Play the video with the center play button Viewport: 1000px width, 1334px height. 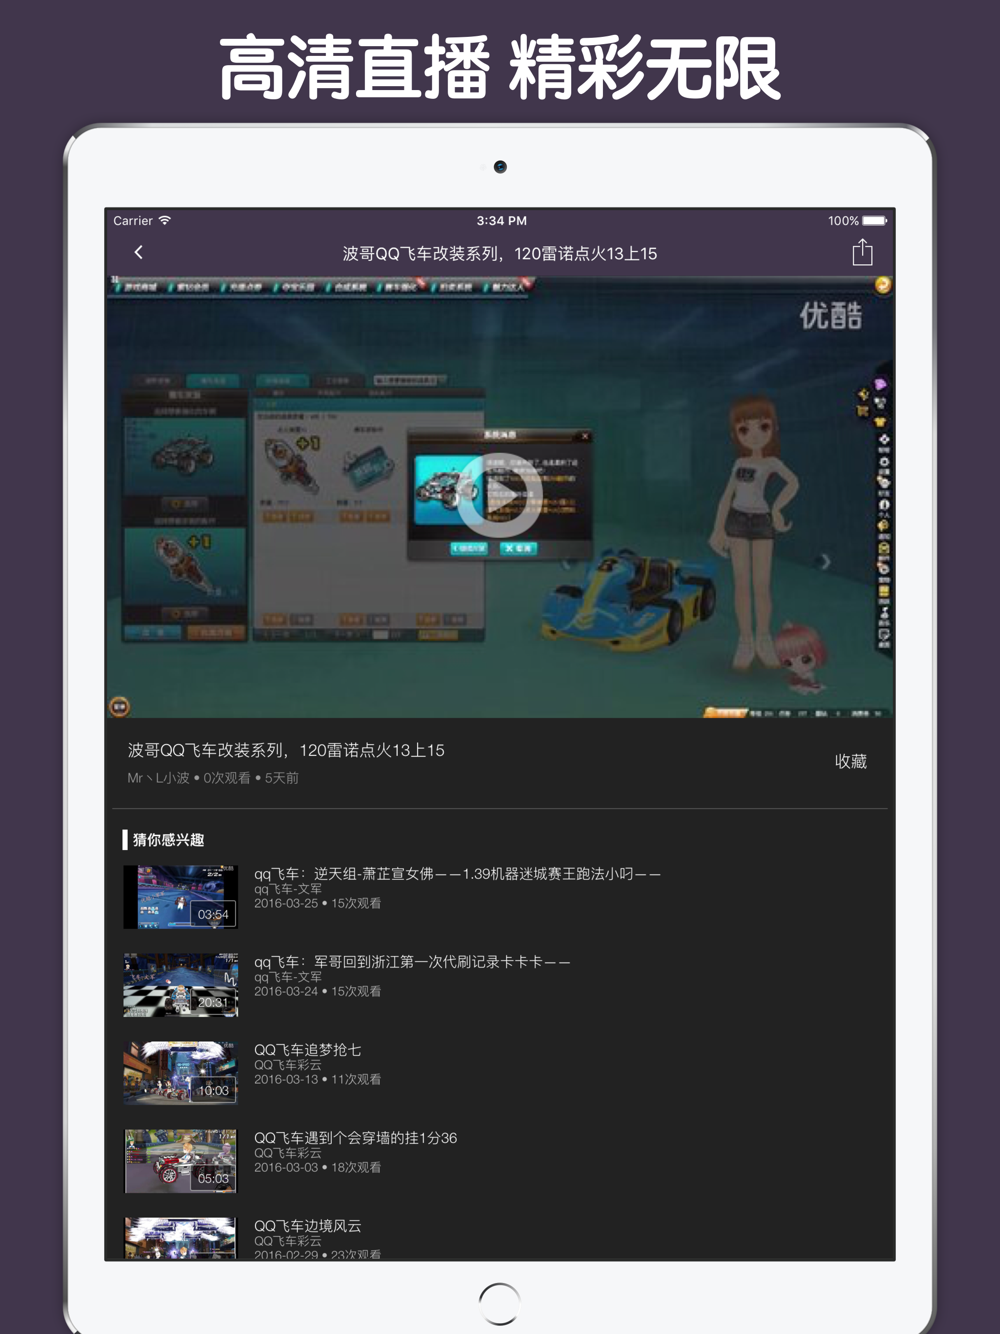click(500, 496)
